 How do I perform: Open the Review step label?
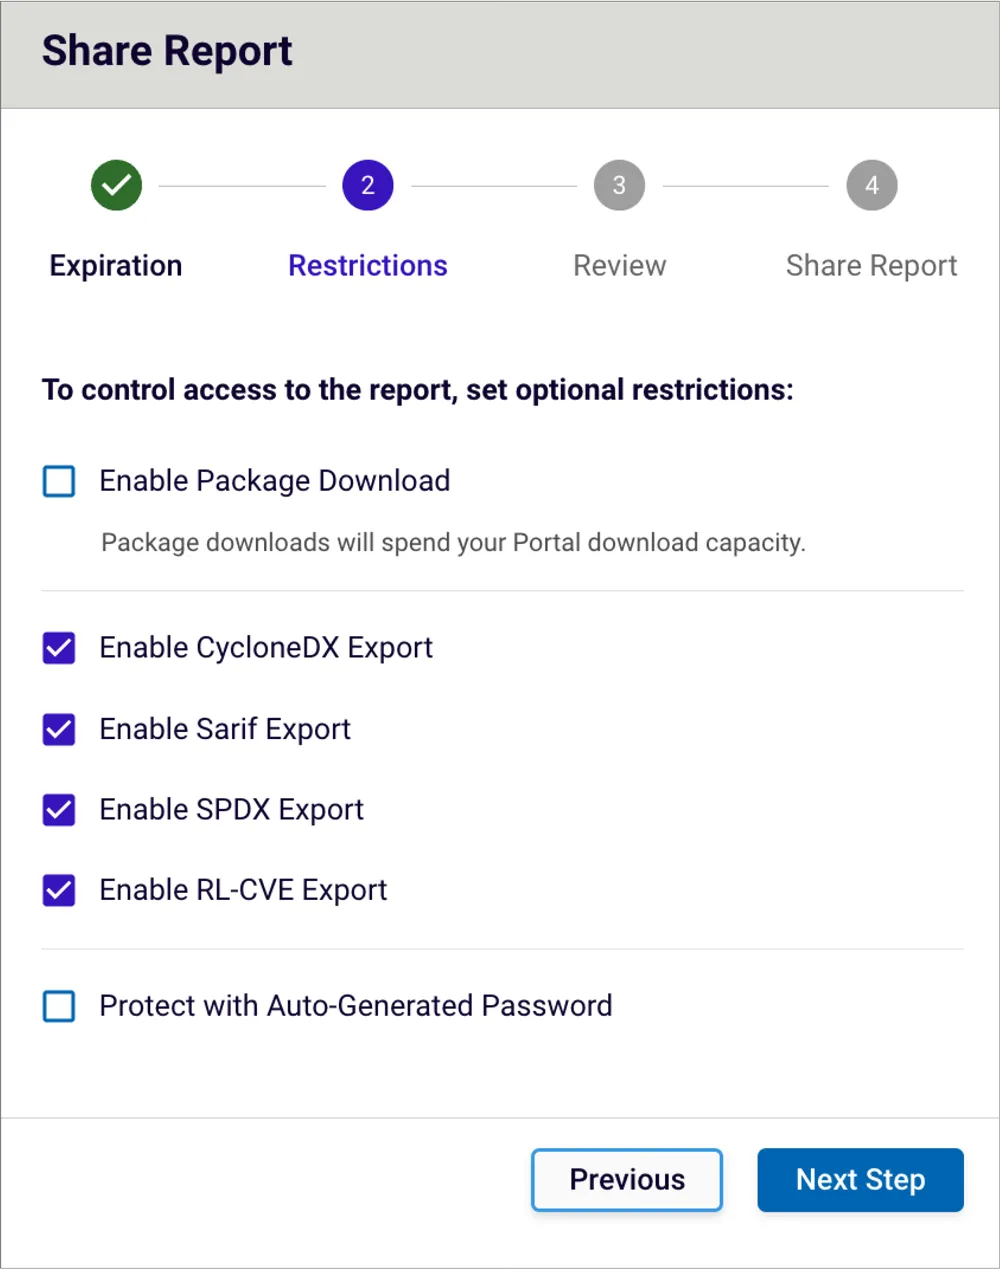(x=619, y=265)
